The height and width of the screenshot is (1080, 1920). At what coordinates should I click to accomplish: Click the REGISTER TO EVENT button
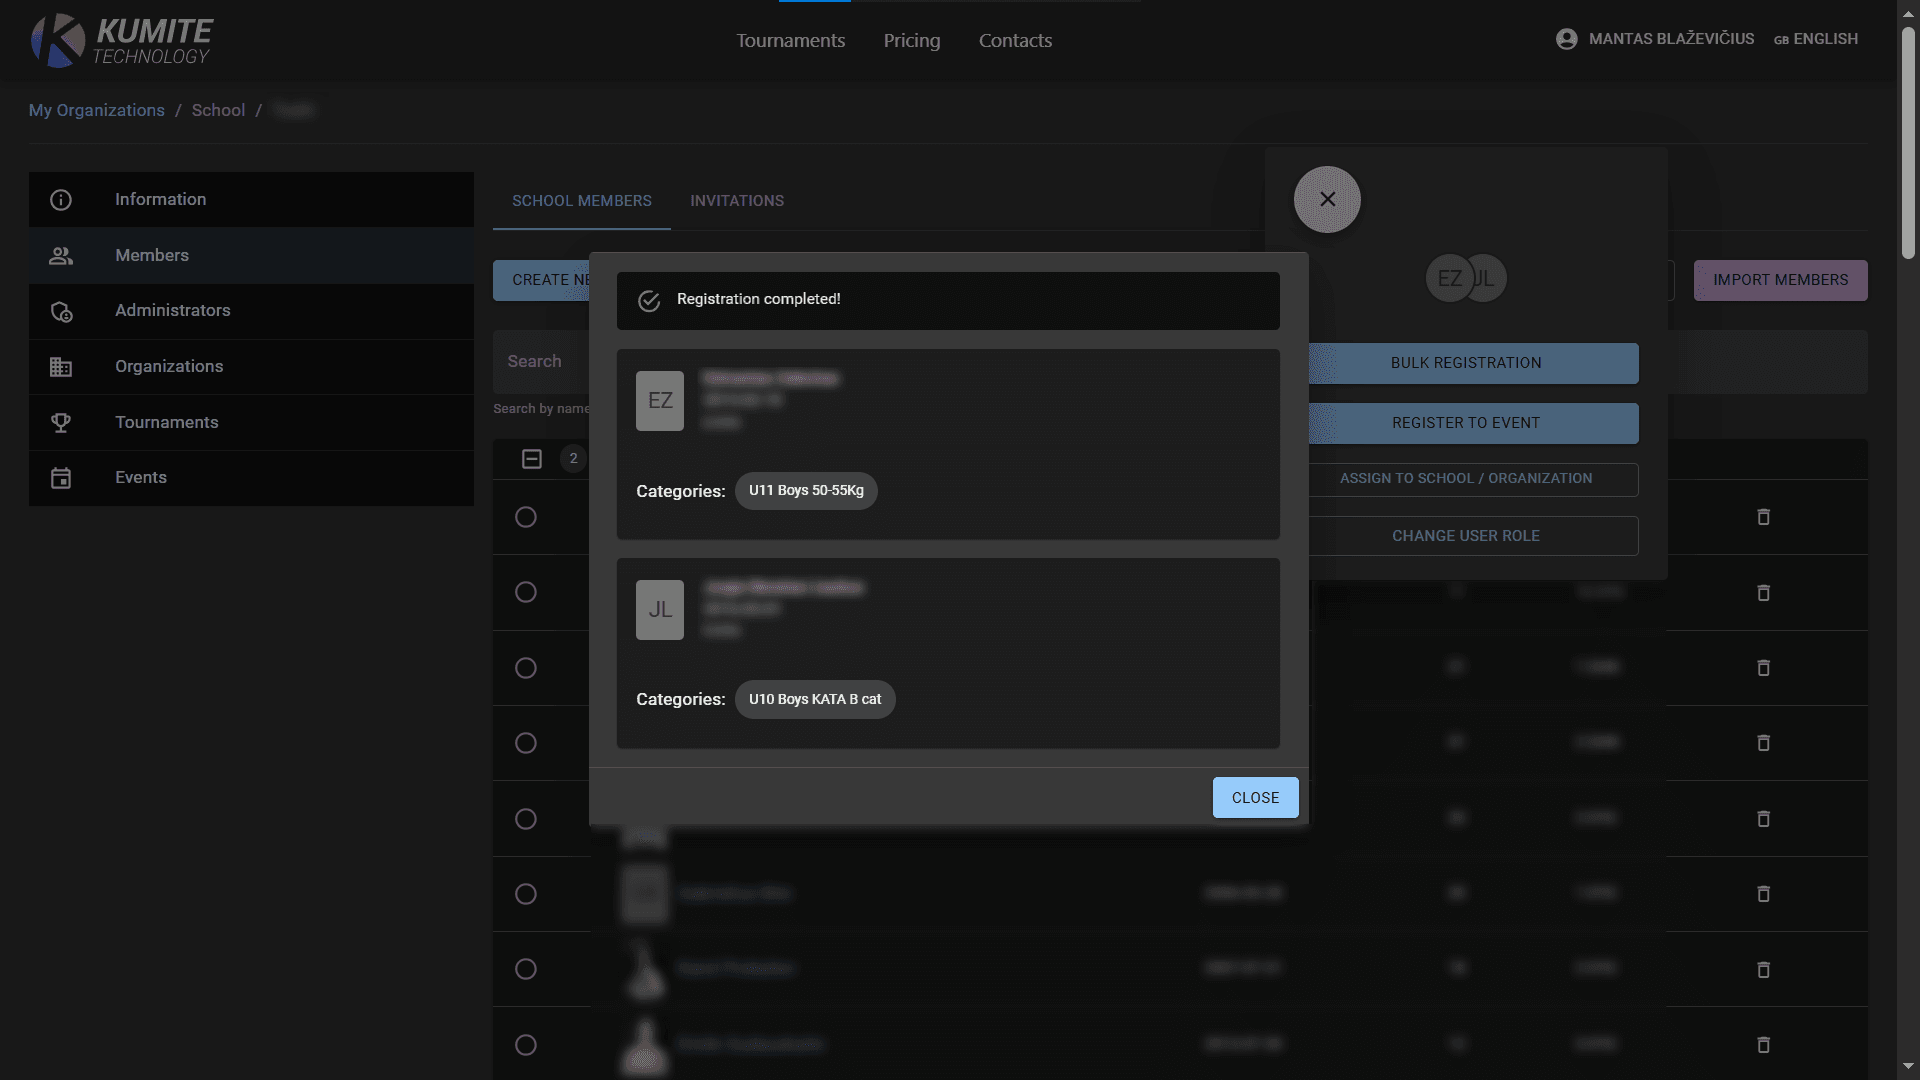1465,422
